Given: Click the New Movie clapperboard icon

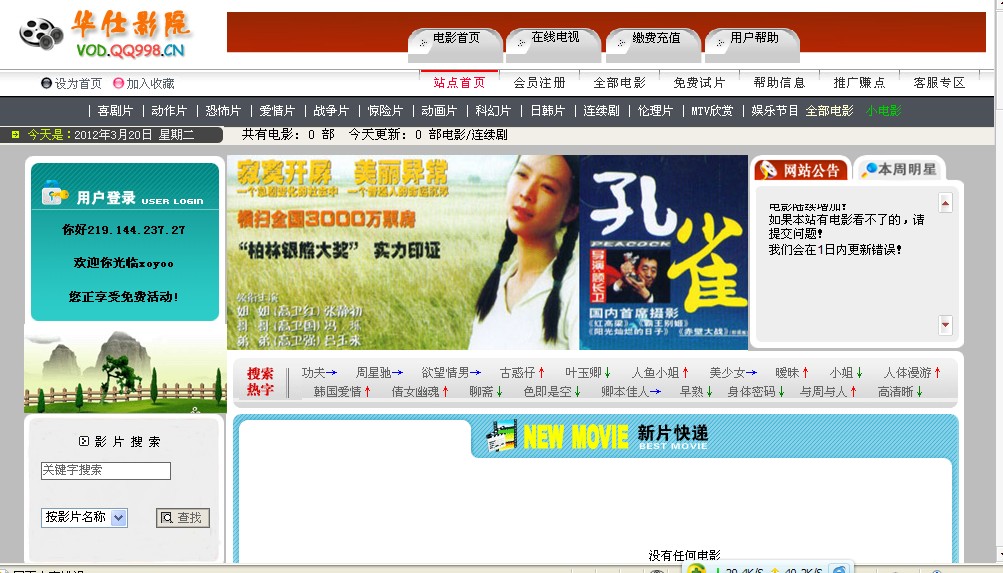Looking at the screenshot, I should 502,436.
